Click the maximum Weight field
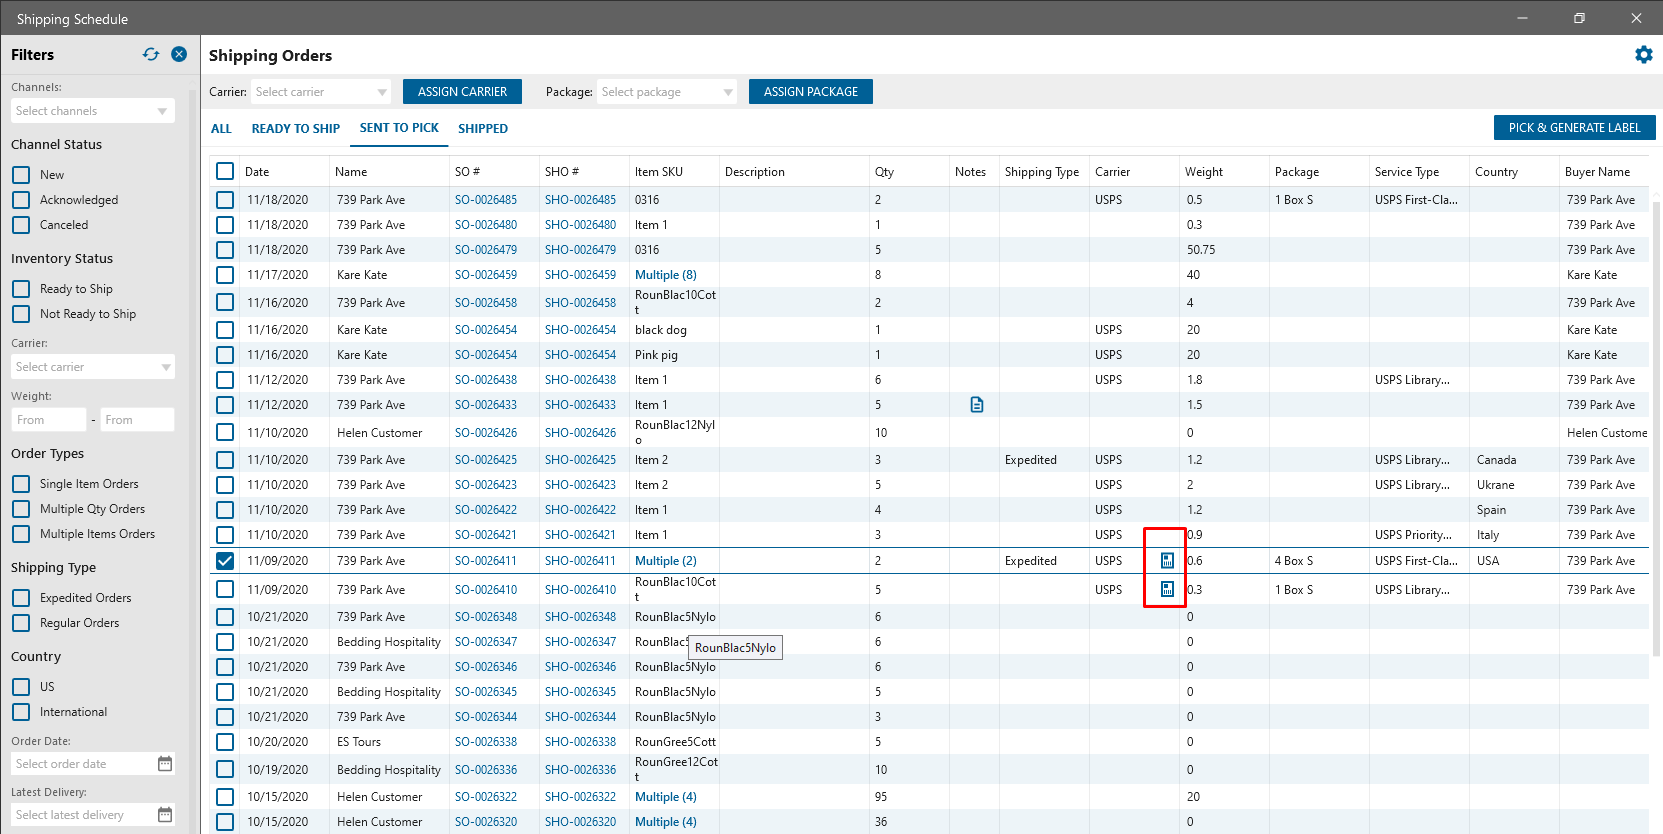 pos(137,420)
